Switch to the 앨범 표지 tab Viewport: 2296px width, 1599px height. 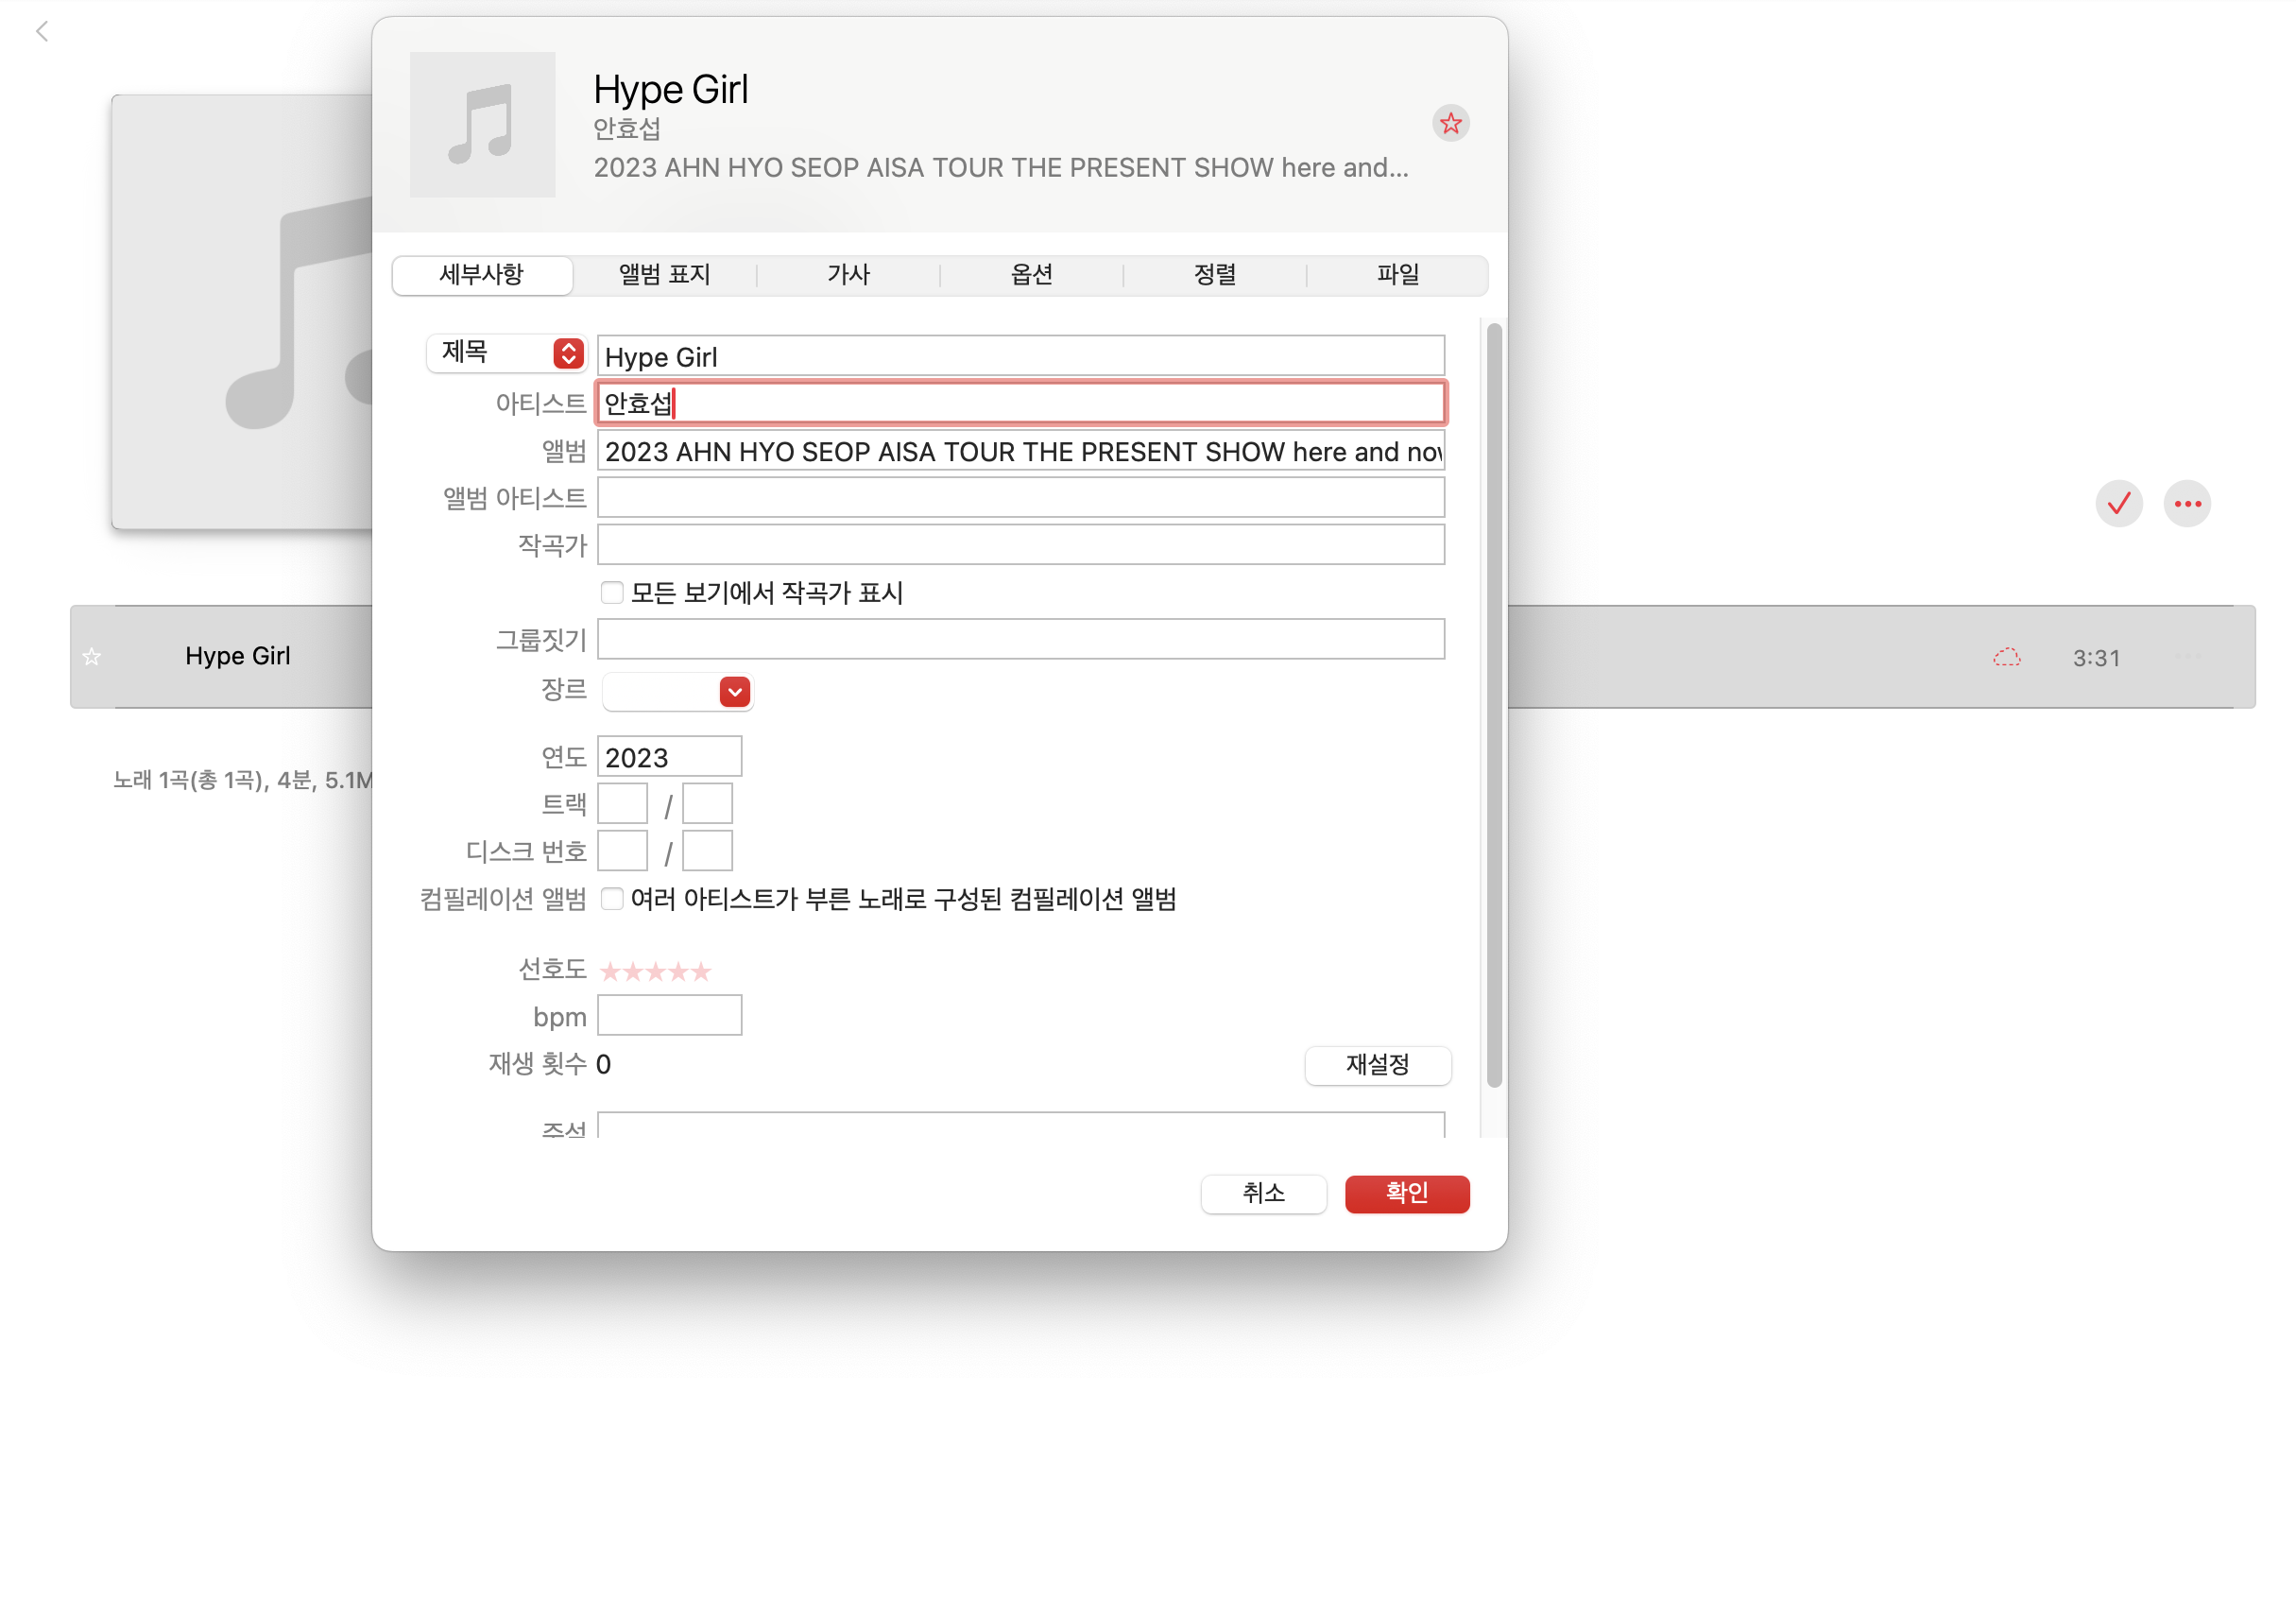pyautogui.click(x=664, y=274)
